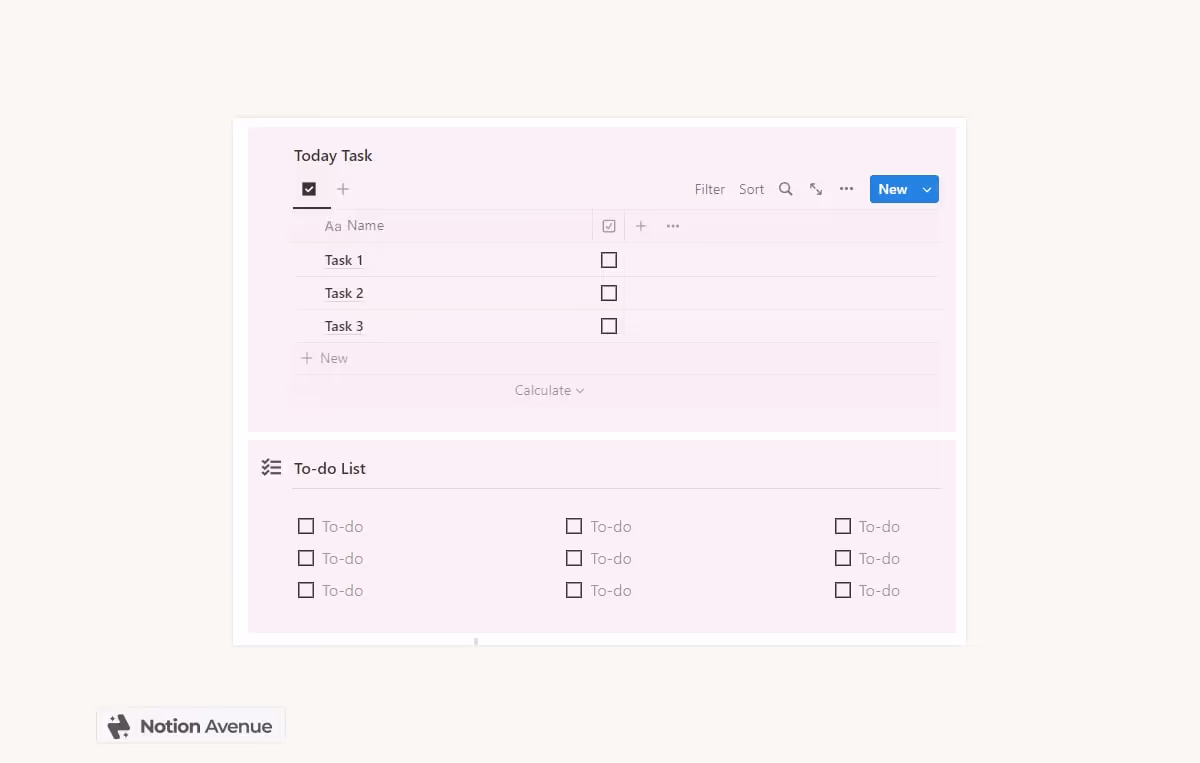Select the checkbox table view tab

tap(309, 189)
